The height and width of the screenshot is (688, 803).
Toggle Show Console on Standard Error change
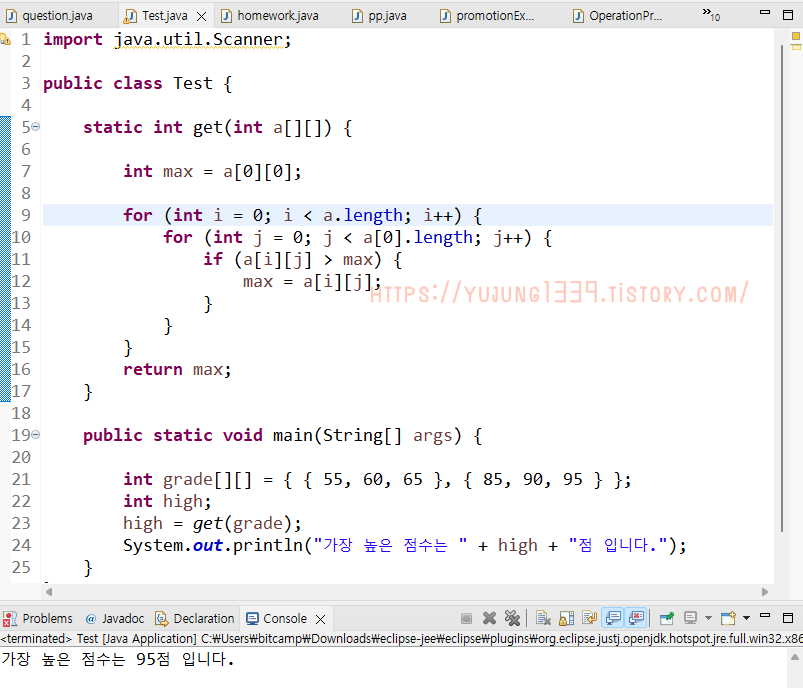(636, 618)
